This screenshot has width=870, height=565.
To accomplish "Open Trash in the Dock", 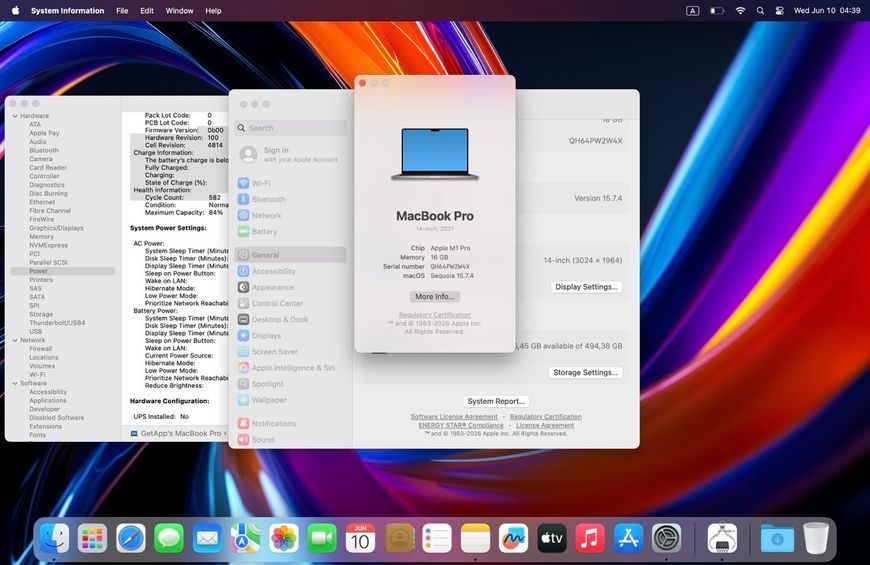I will [x=816, y=538].
